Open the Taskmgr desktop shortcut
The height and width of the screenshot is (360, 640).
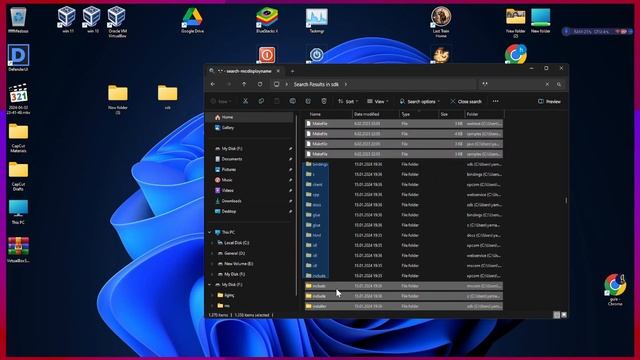click(x=317, y=20)
